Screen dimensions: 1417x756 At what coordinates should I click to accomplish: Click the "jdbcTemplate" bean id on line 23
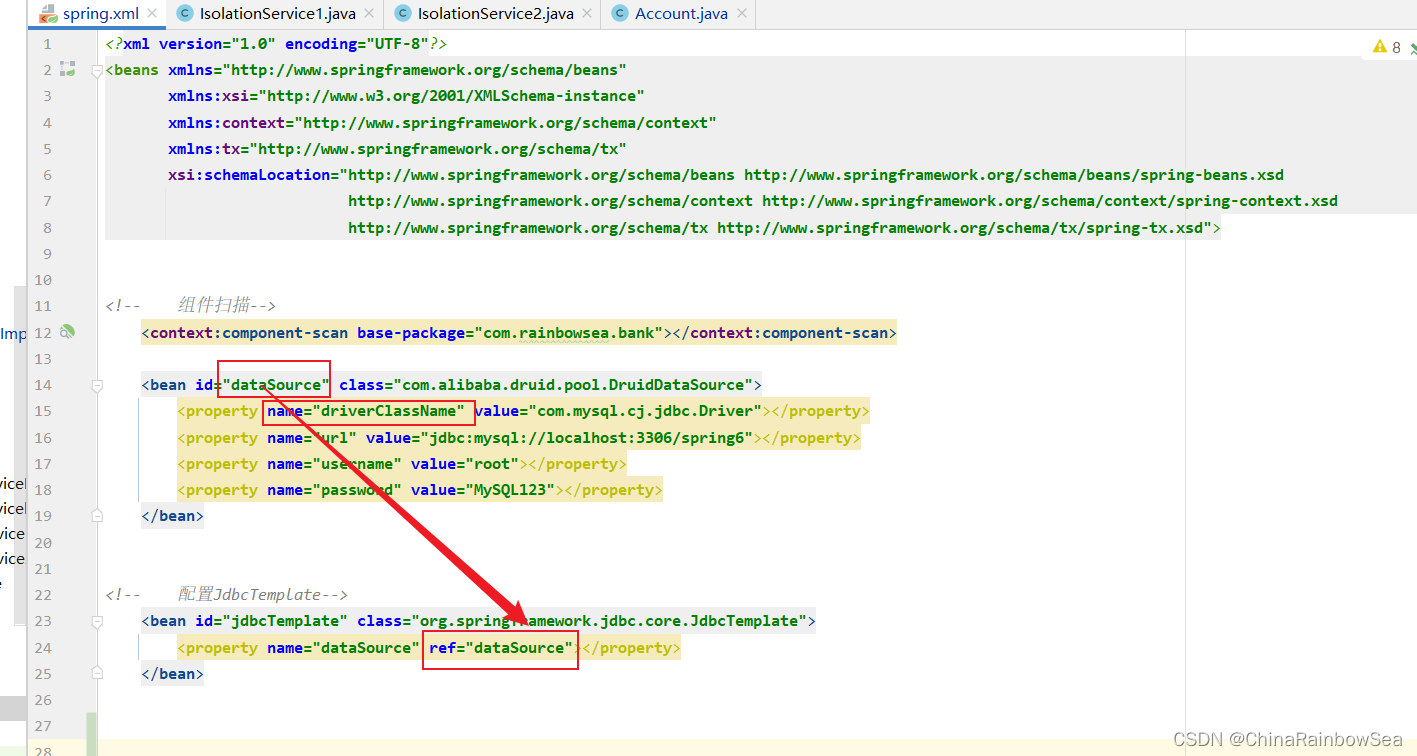[284, 621]
